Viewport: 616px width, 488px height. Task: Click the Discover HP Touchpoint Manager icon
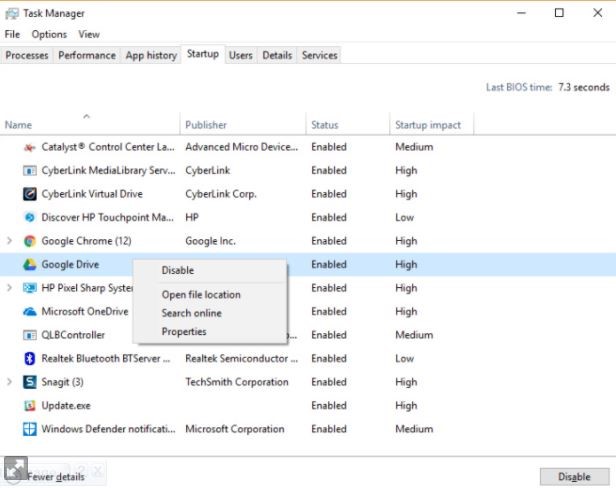tap(29, 217)
